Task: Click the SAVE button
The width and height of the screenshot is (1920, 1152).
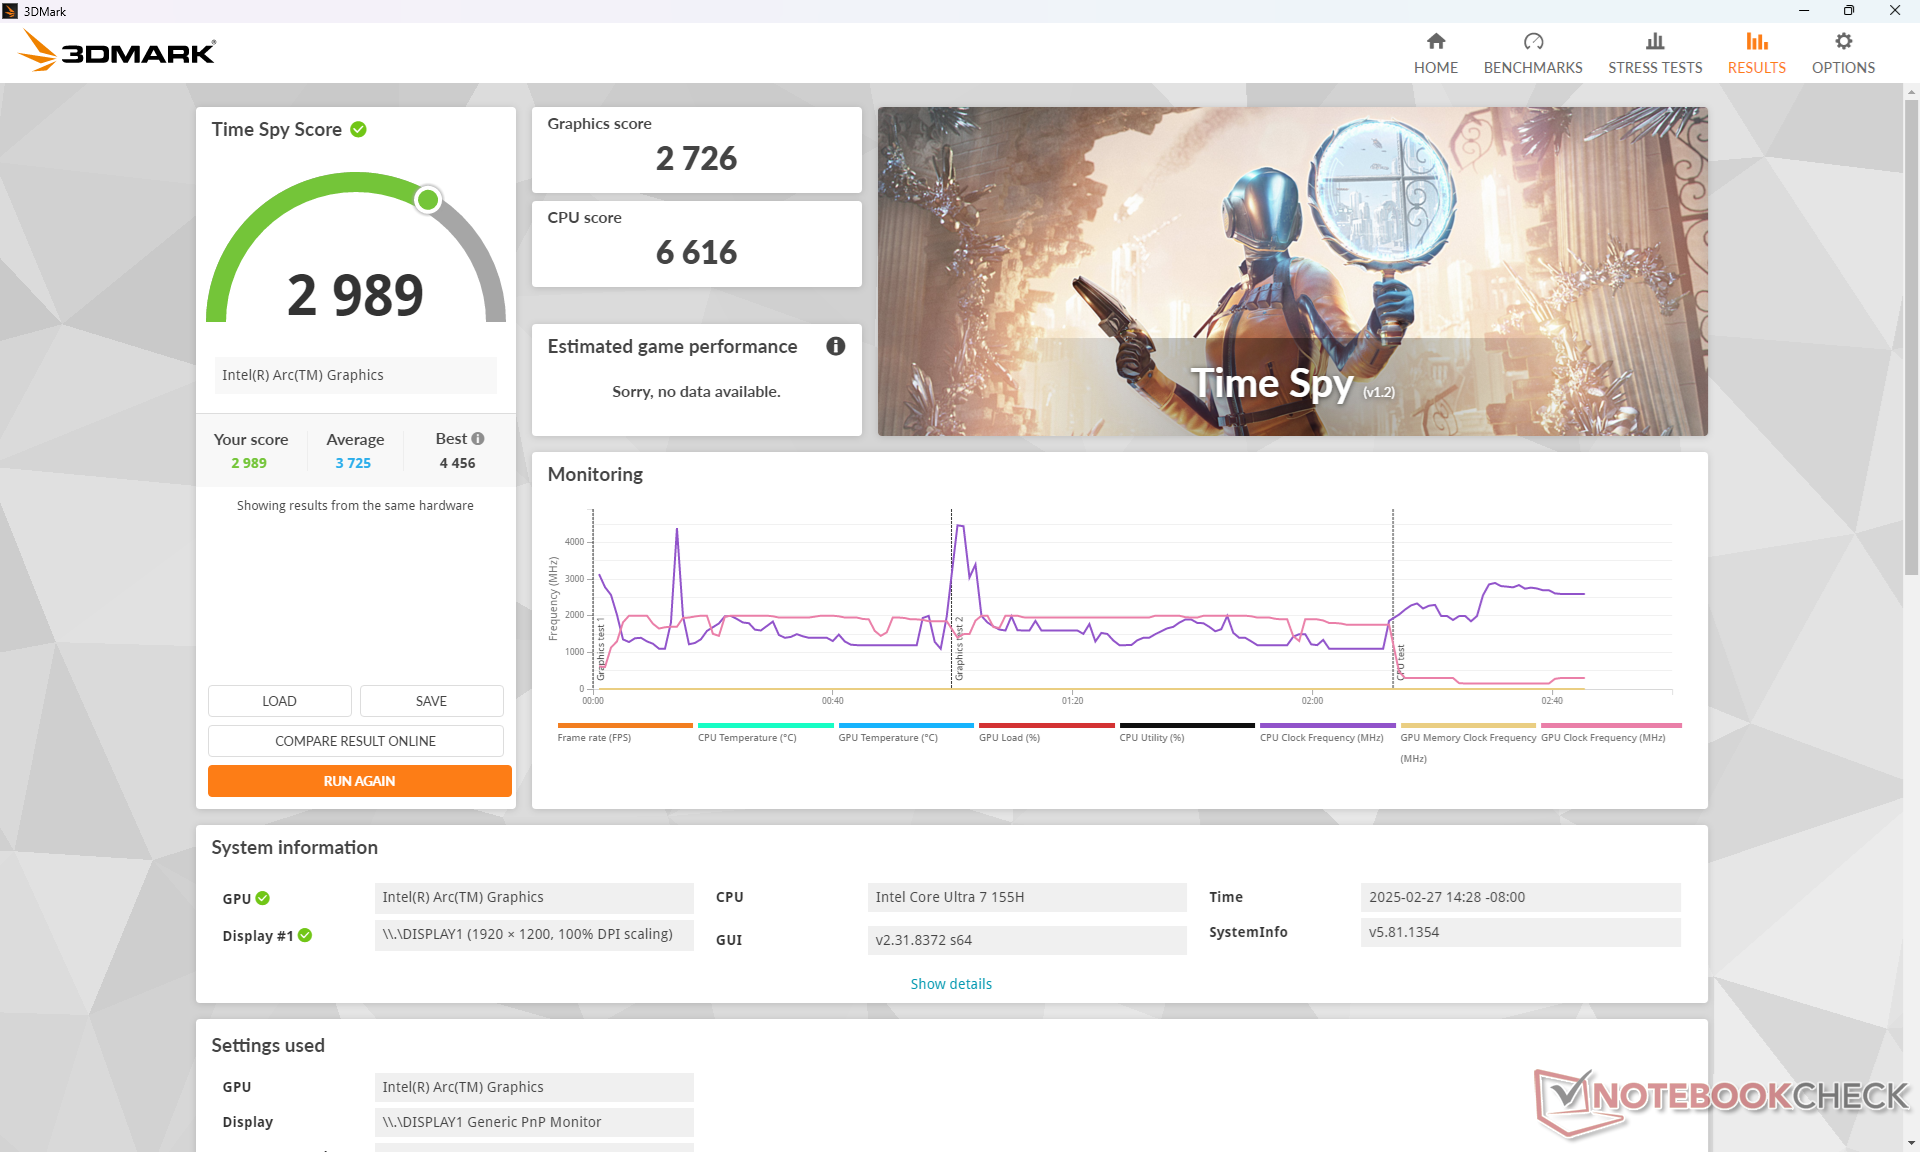Action: tap(431, 701)
